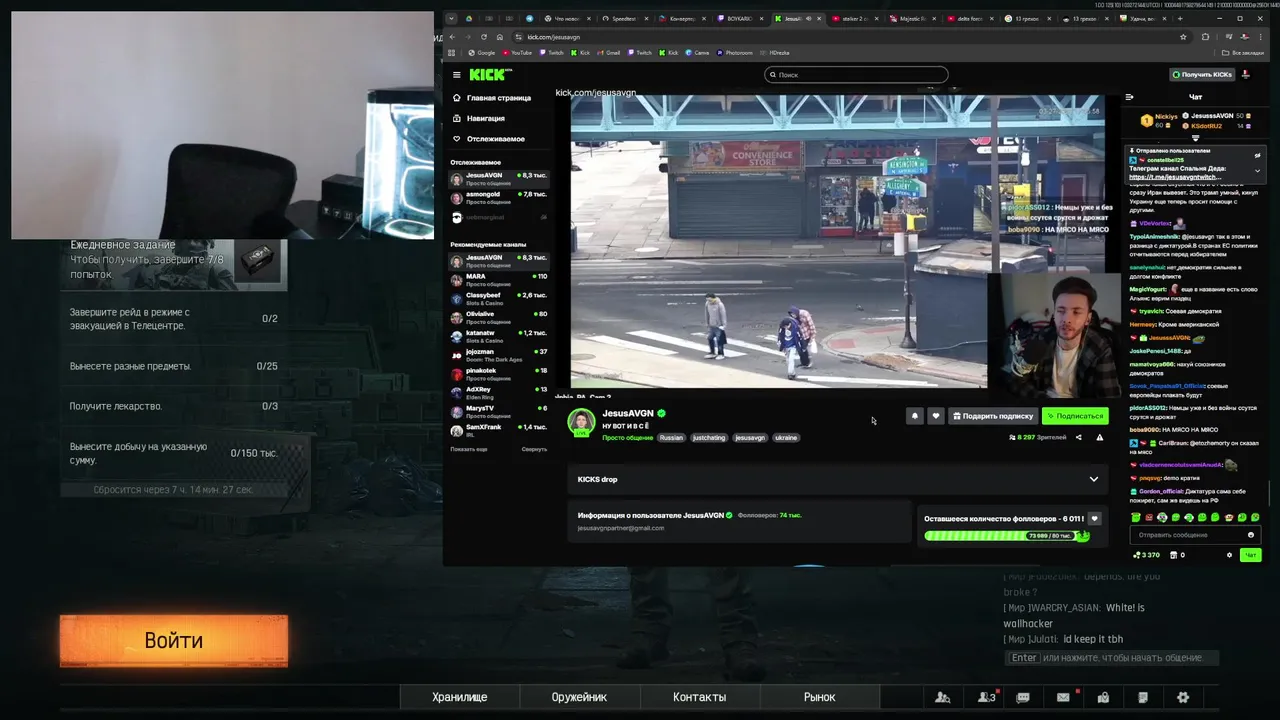The width and height of the screenshot is (1280, 720).
Task: Click the green Чат send button
Action: pyautogui.click(x=1250, y=555)
